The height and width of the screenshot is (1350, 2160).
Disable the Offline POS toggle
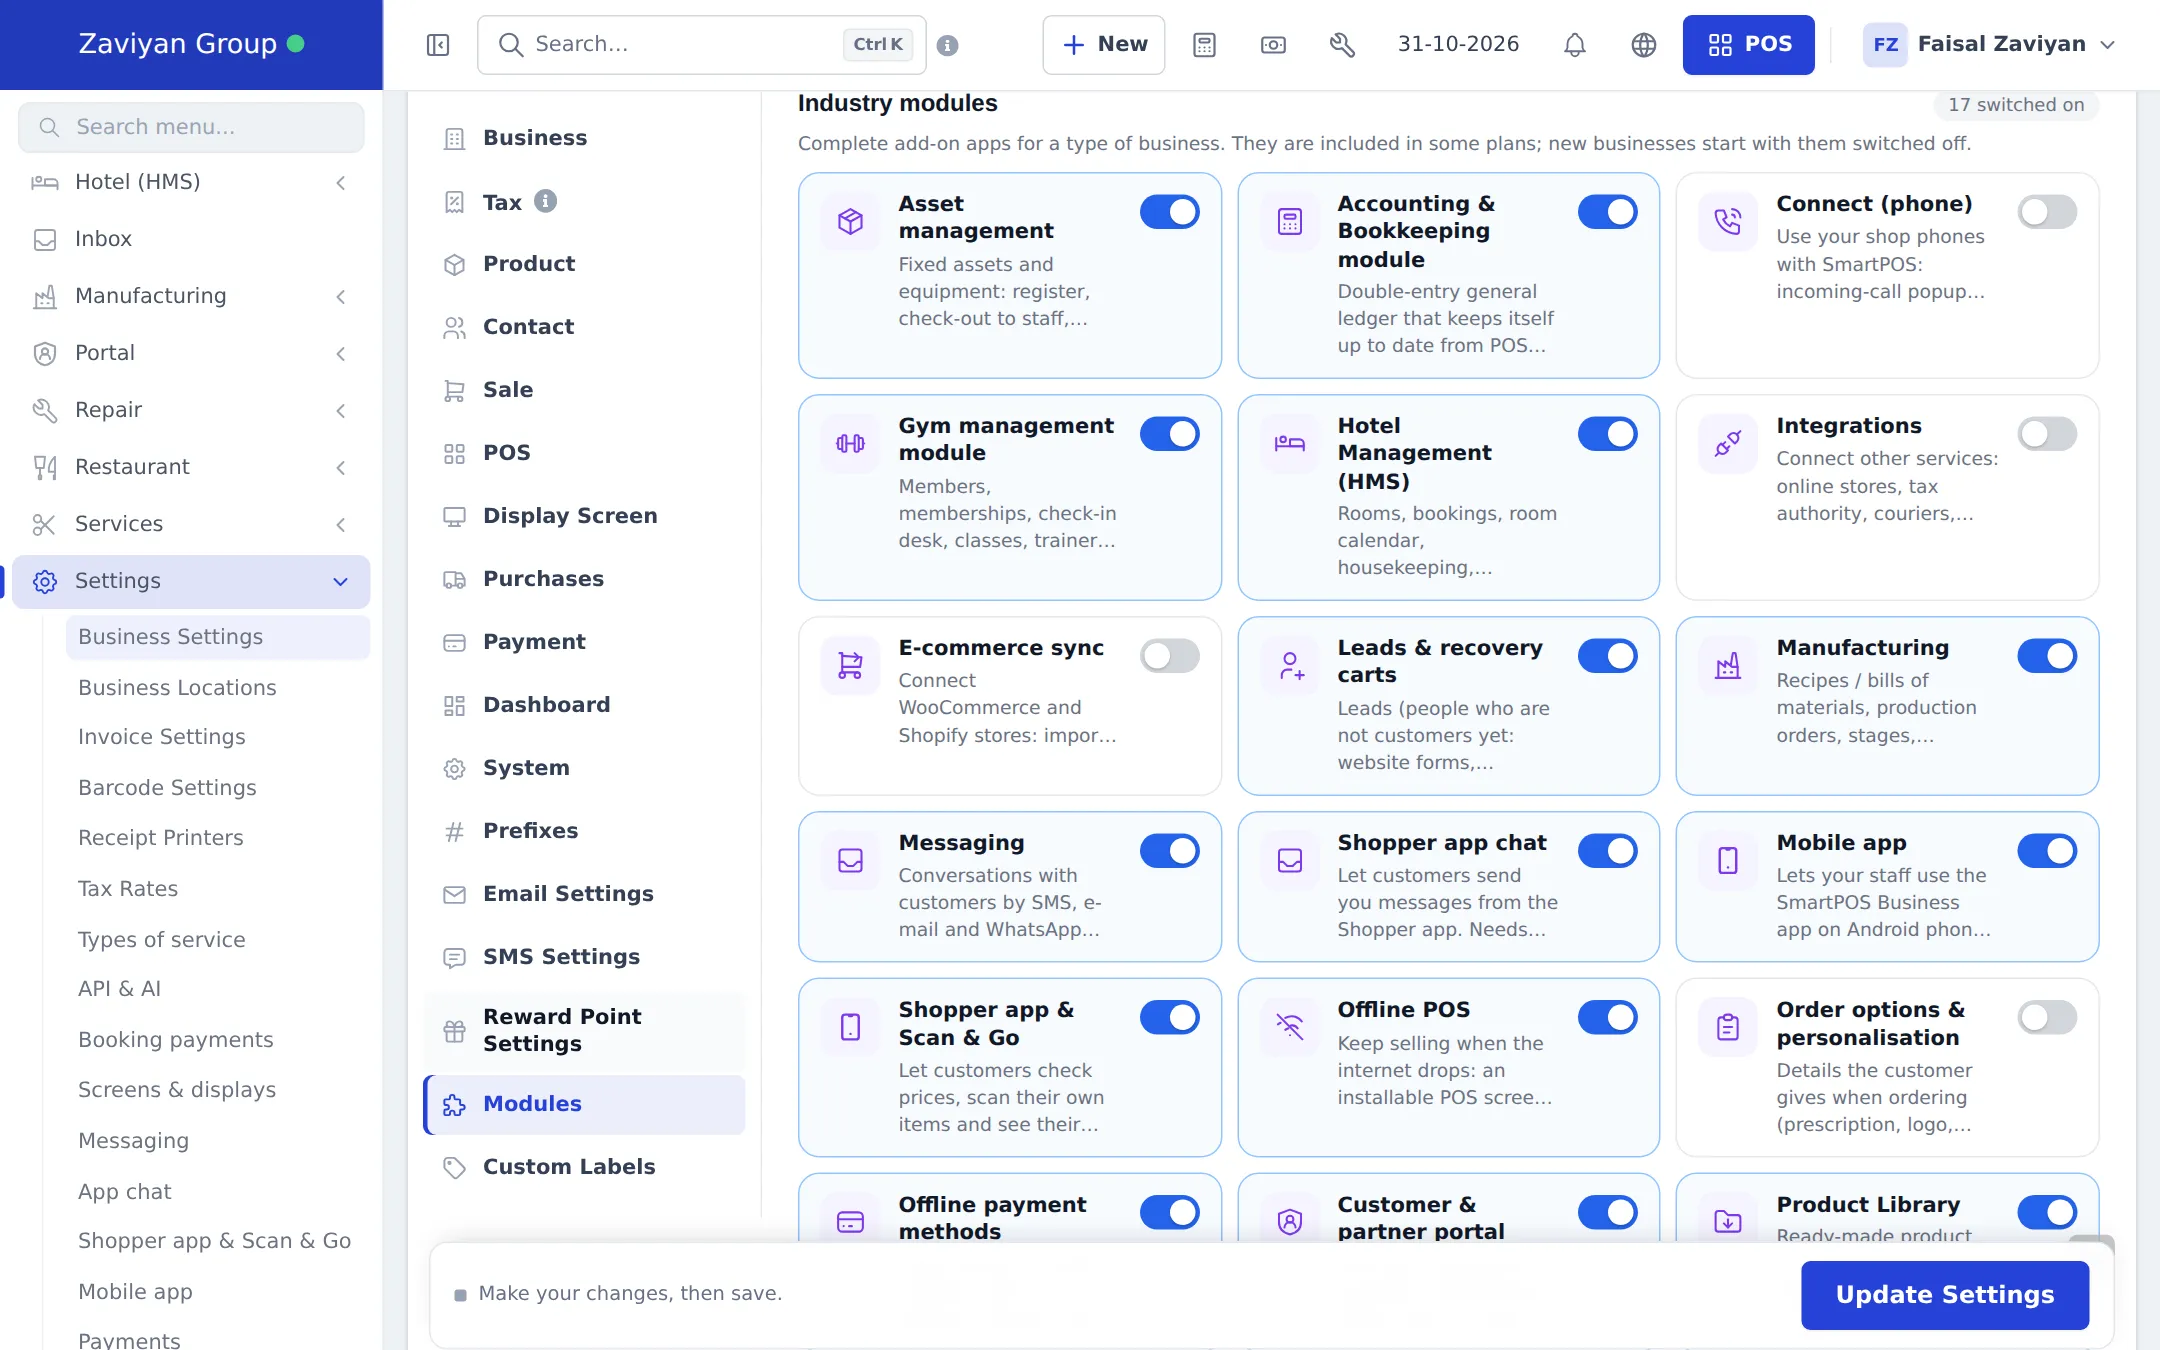1608,1018
